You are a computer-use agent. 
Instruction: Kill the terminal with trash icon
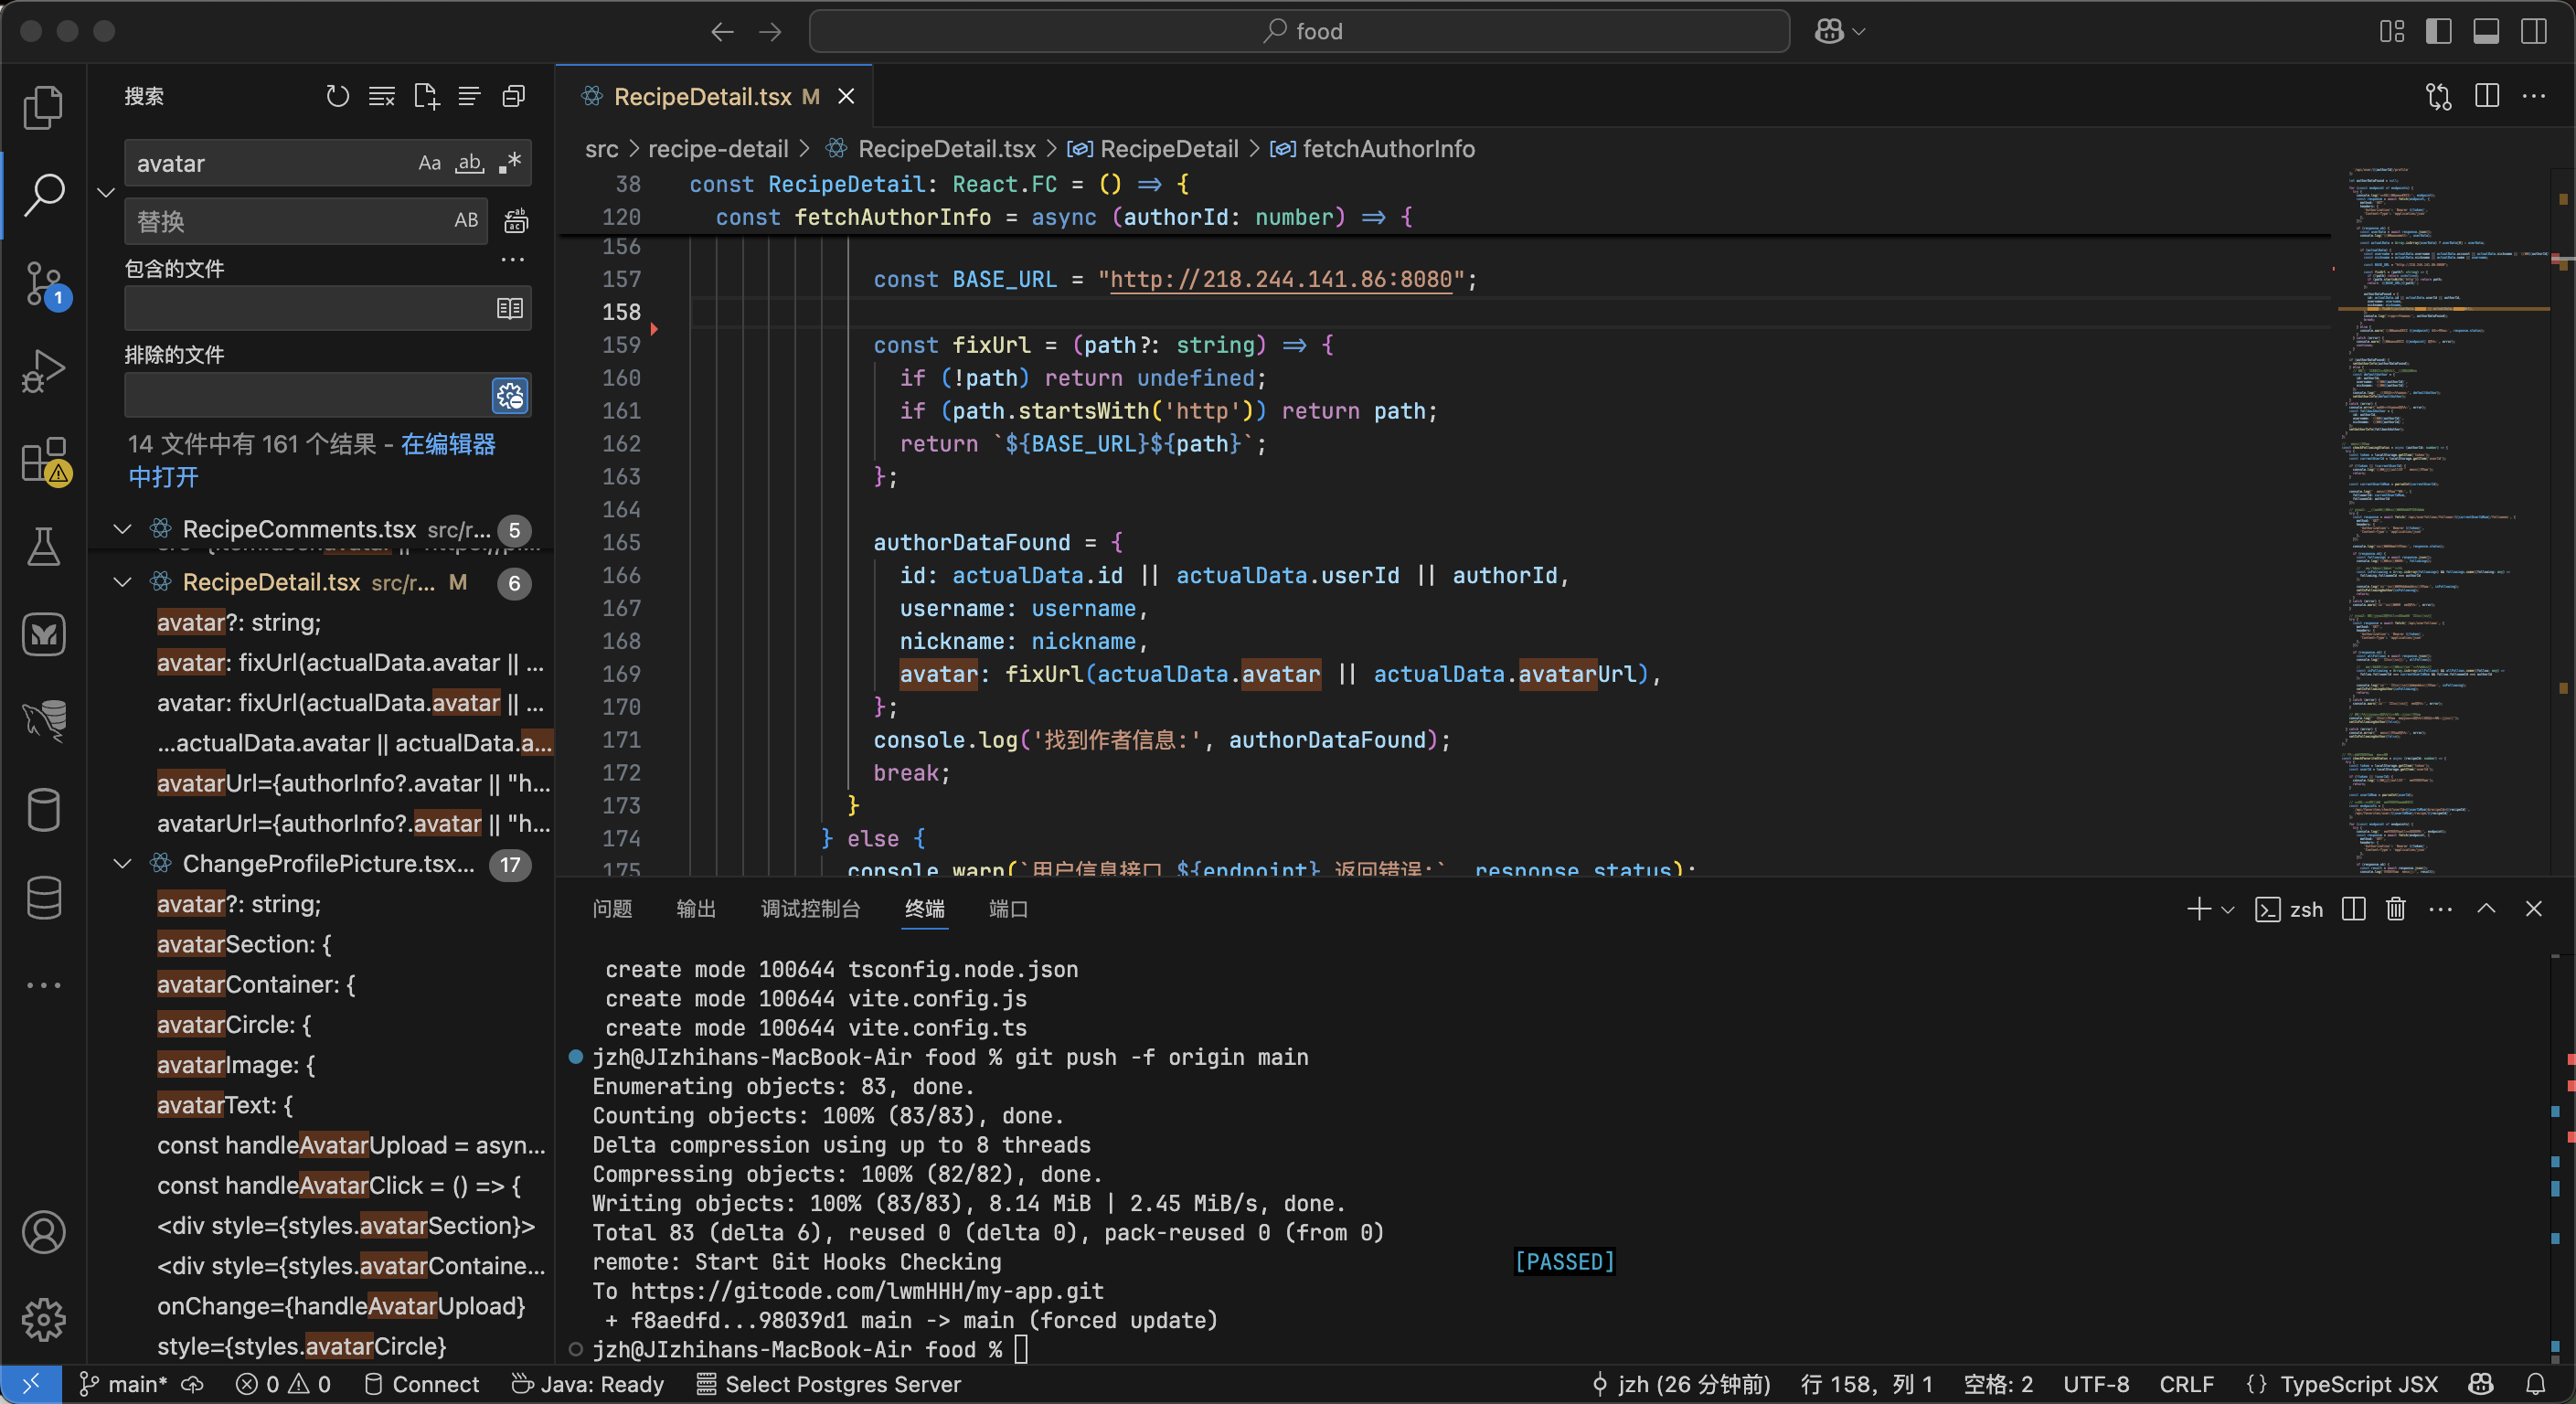click(2395, 909)
